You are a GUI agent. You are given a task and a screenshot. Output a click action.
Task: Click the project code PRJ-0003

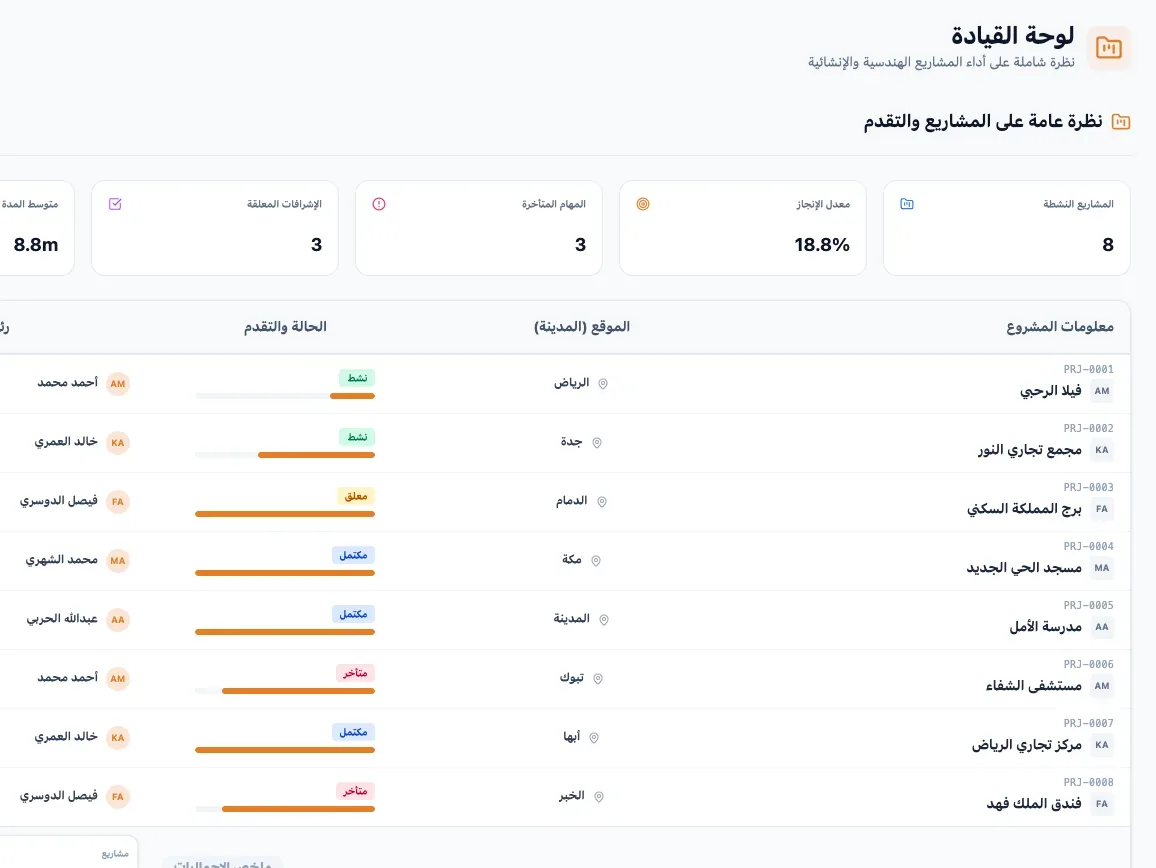pos(1088,487)
